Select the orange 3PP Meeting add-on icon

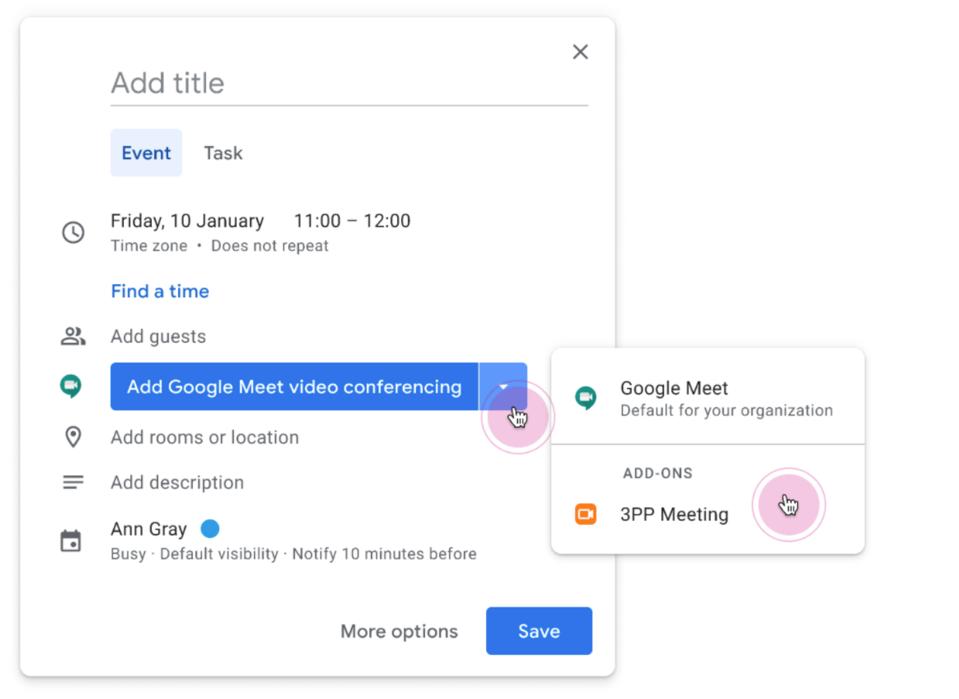587,514
